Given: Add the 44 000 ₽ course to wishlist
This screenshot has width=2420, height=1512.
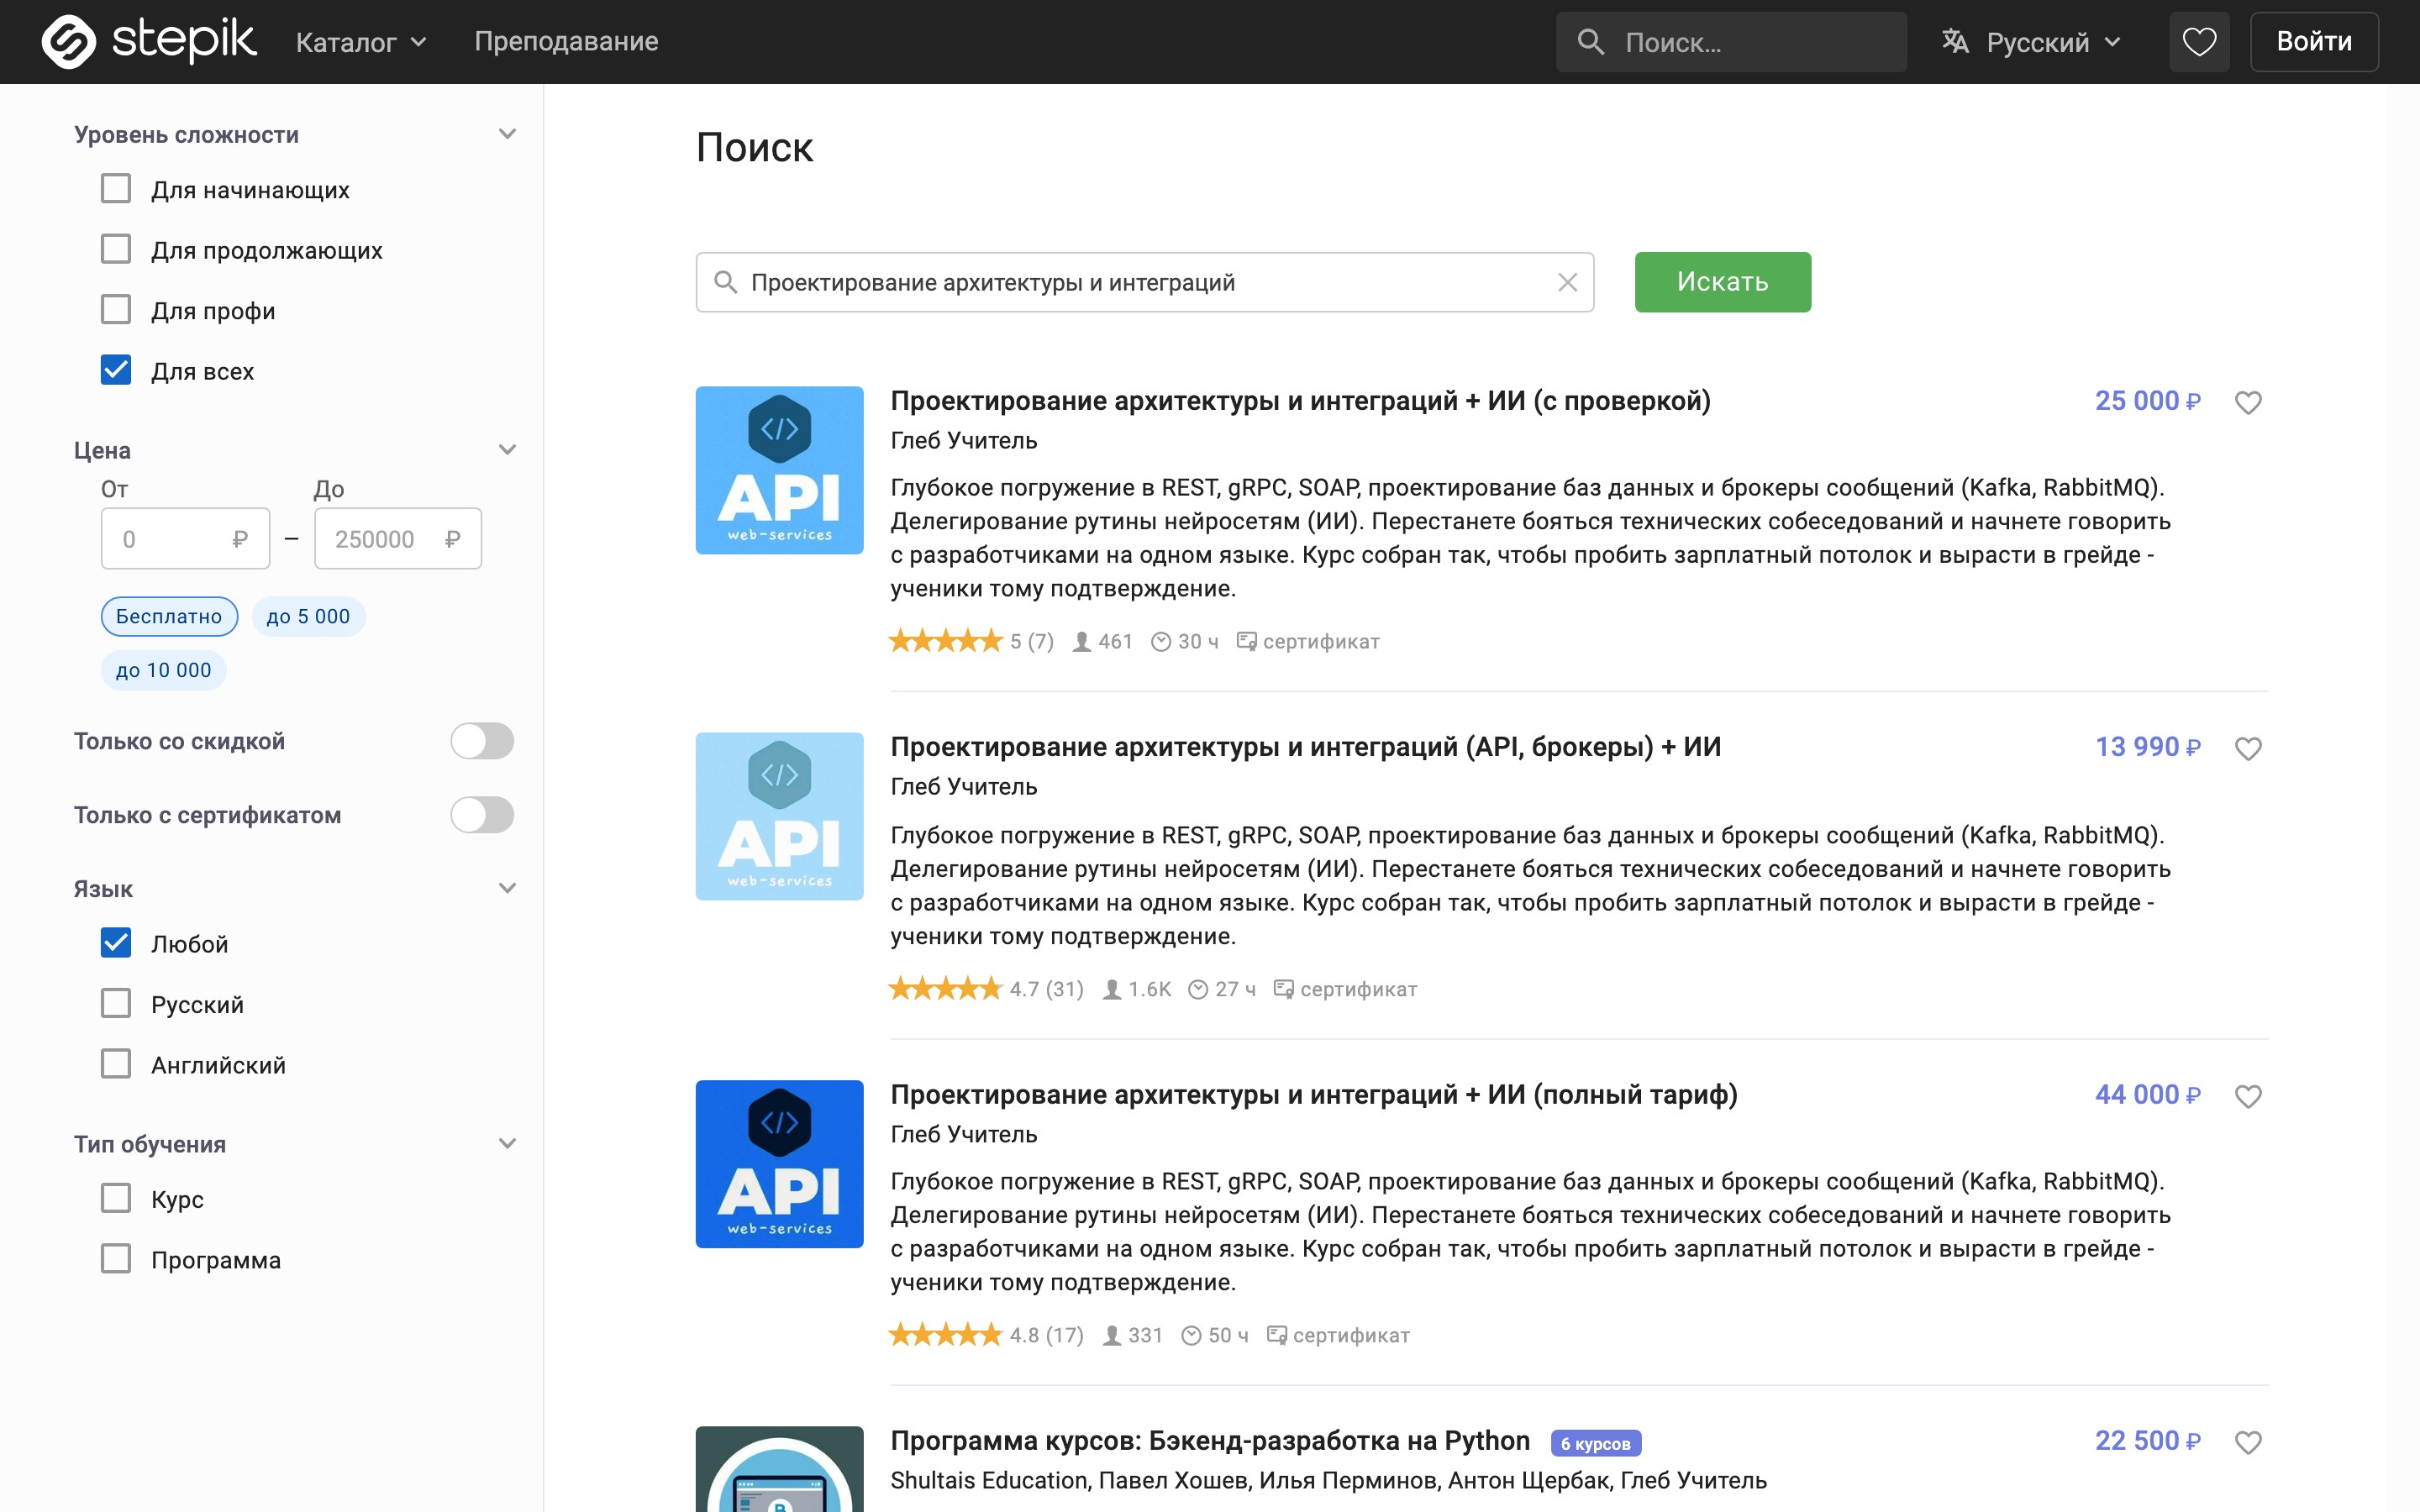Looking at the screenshot, I should [2248, 1096].
